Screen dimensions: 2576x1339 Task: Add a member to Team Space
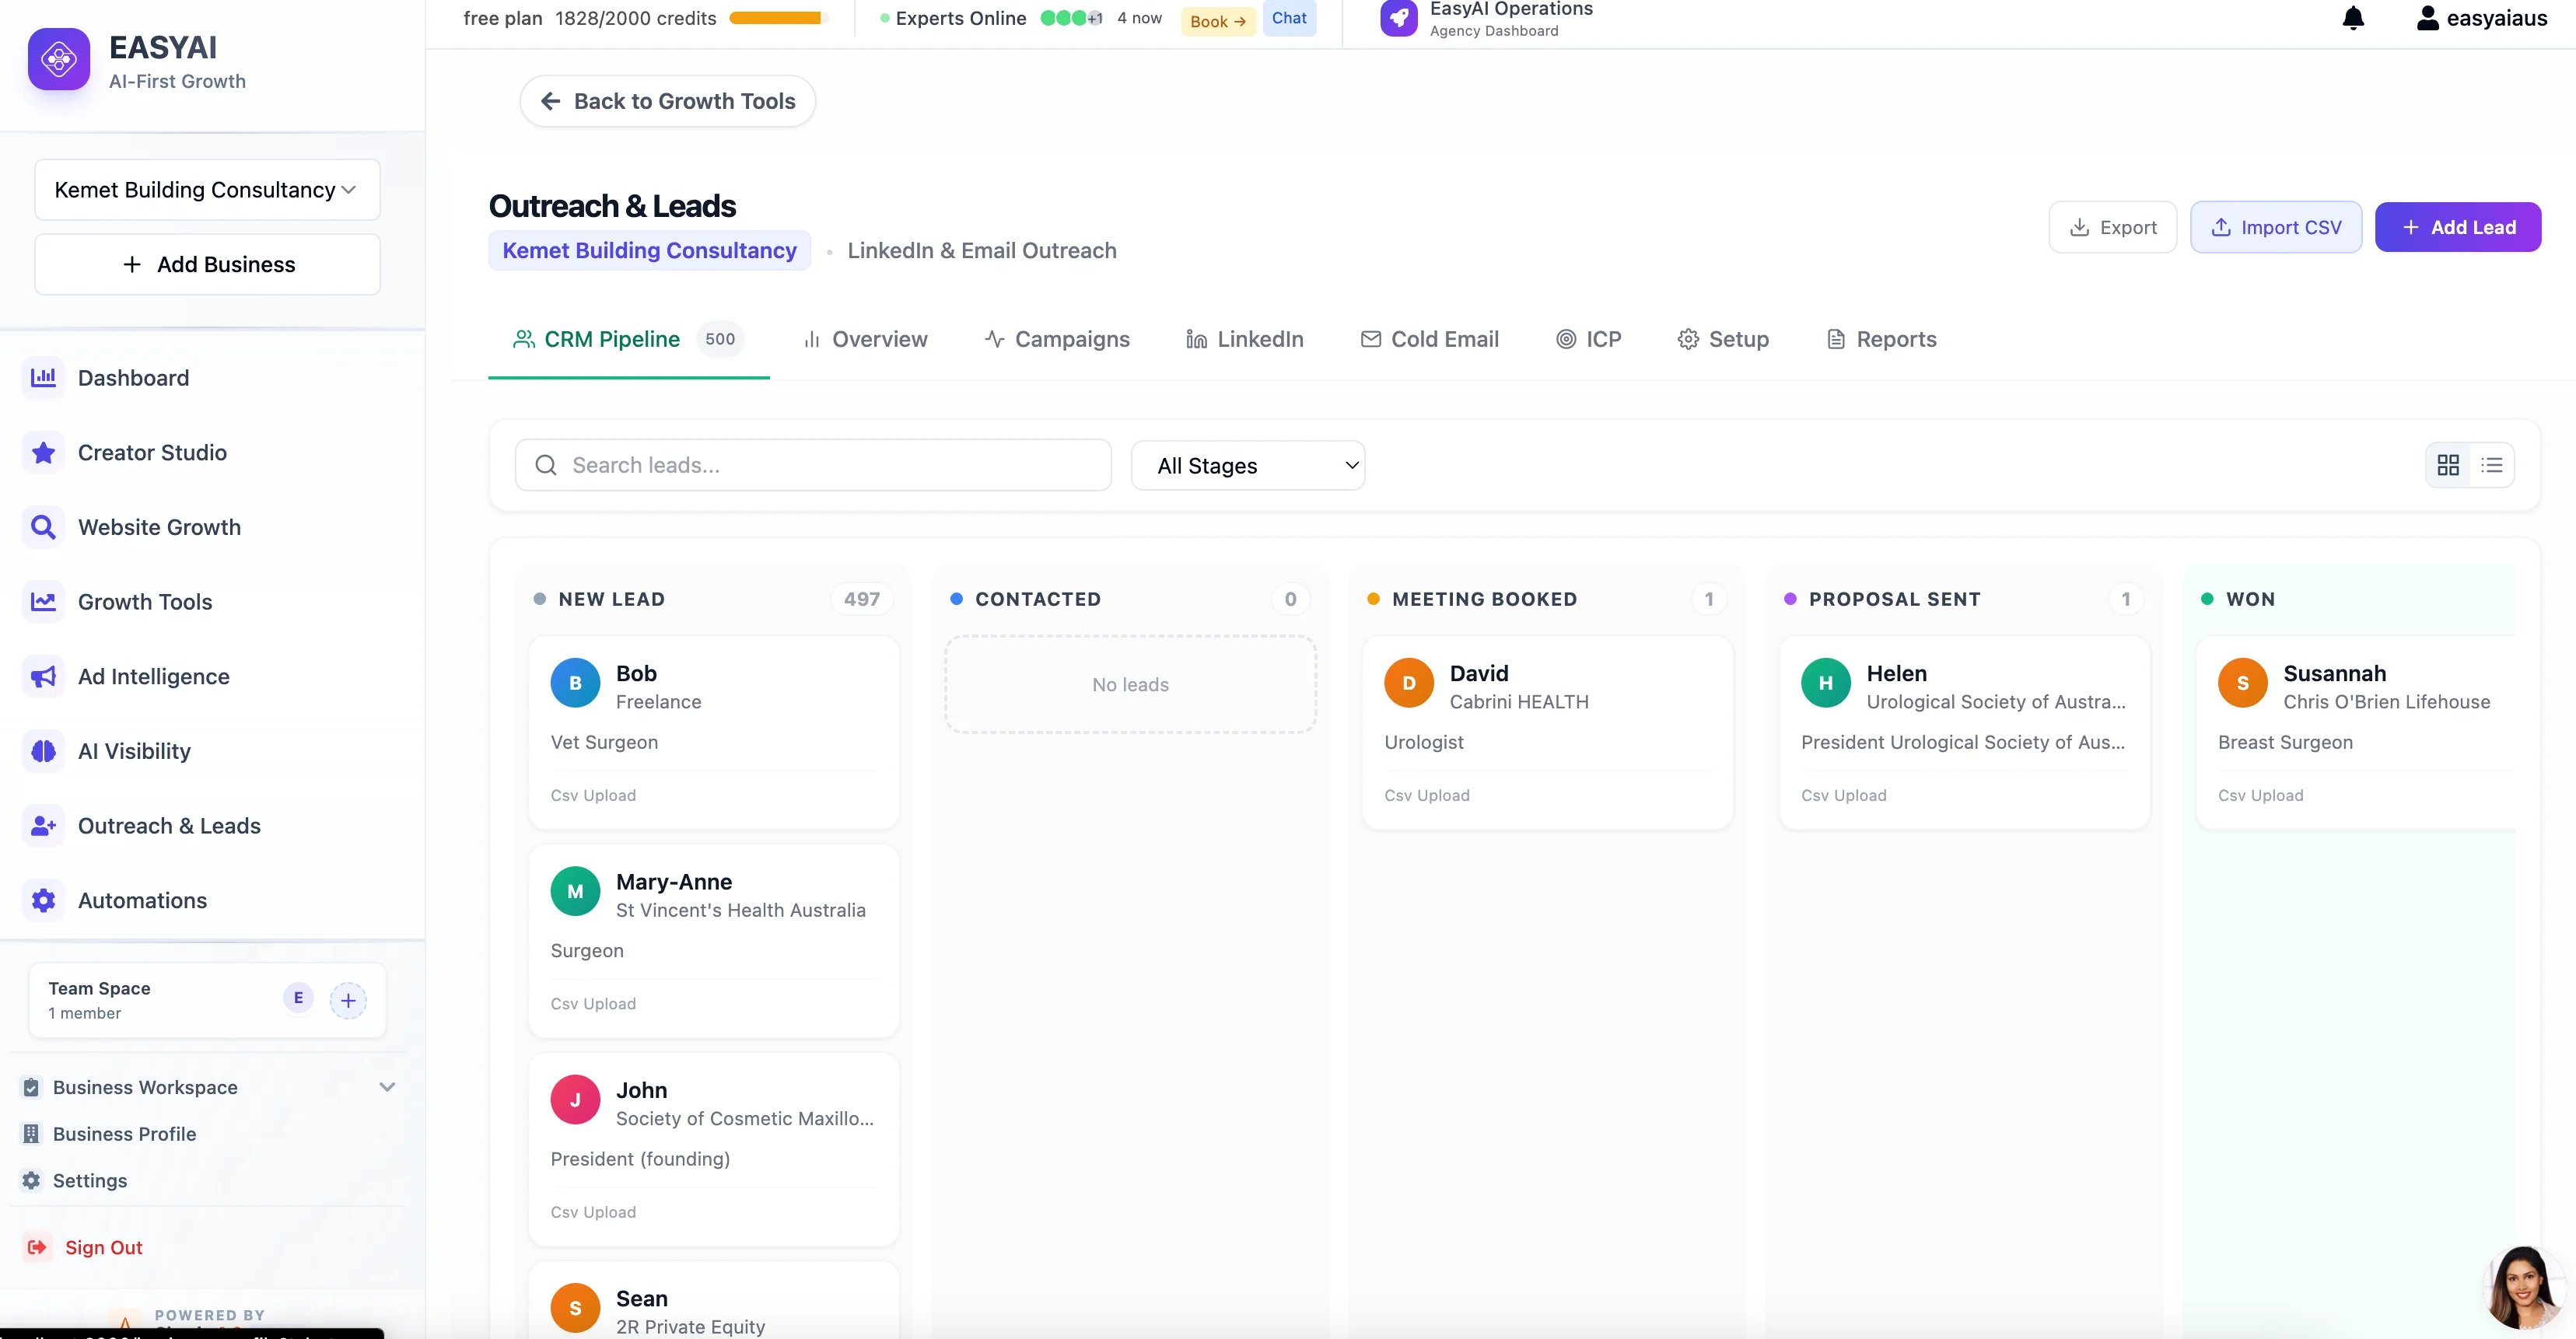point(348,999)
